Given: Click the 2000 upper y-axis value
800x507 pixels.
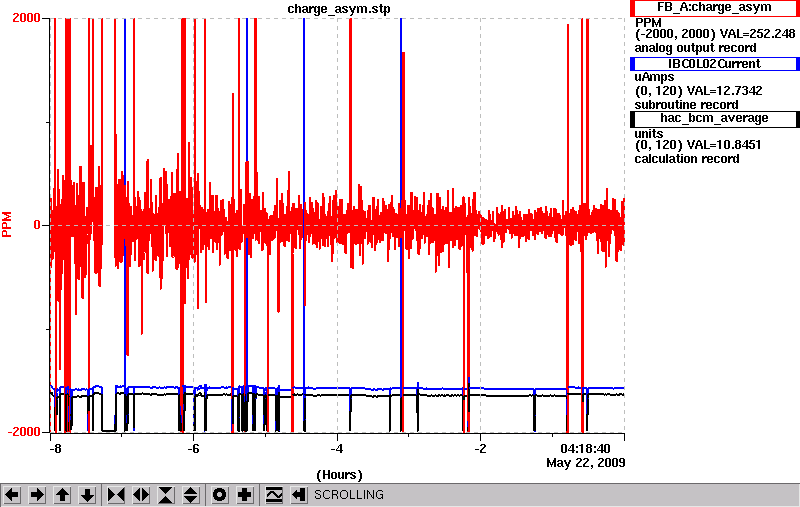Looking at the screenshot, I should coord(27,18).
